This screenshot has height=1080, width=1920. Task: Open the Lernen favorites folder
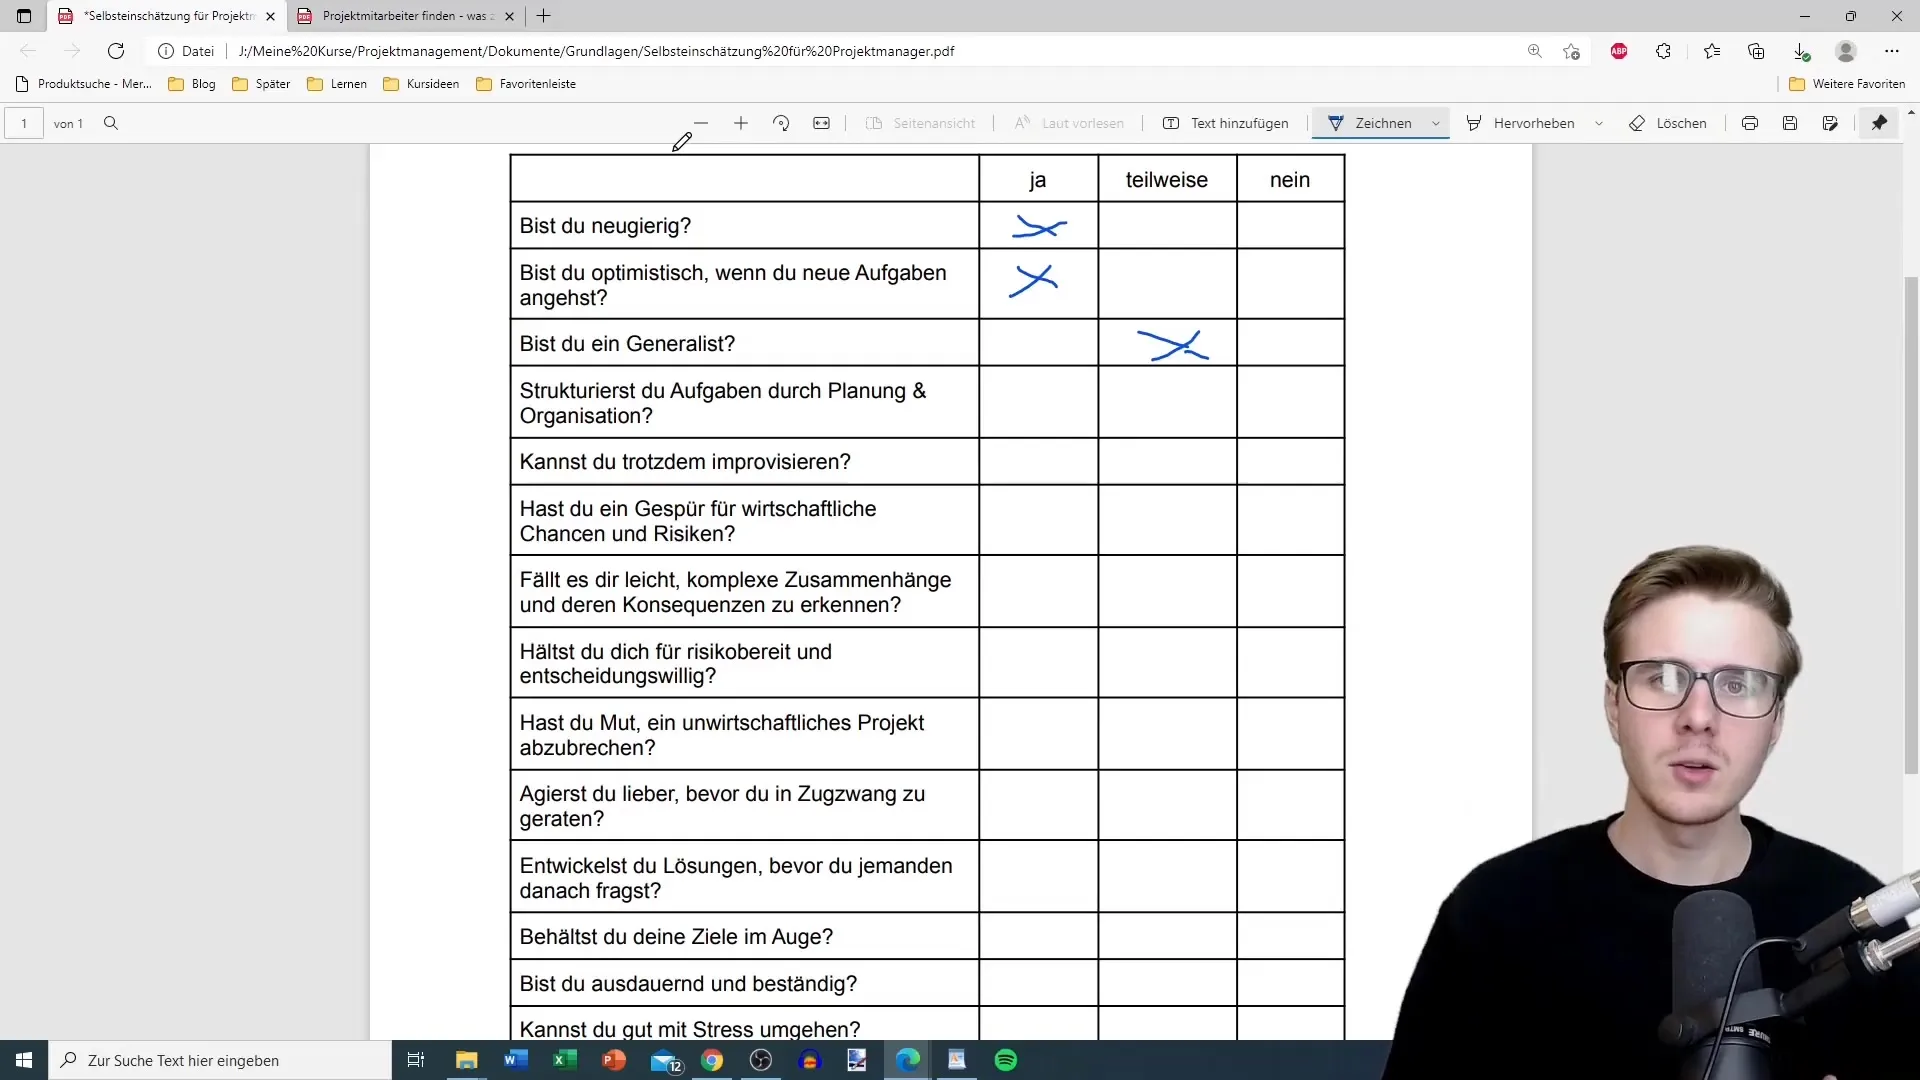point(337,84)
